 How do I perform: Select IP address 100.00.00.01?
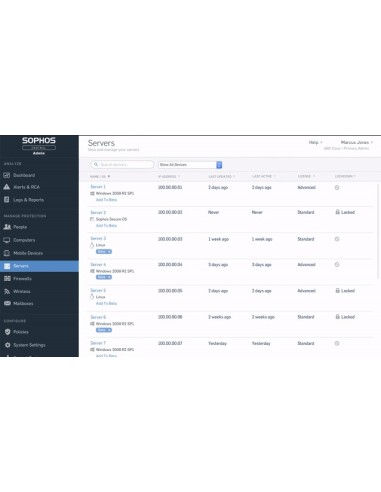tap(170, 187)
